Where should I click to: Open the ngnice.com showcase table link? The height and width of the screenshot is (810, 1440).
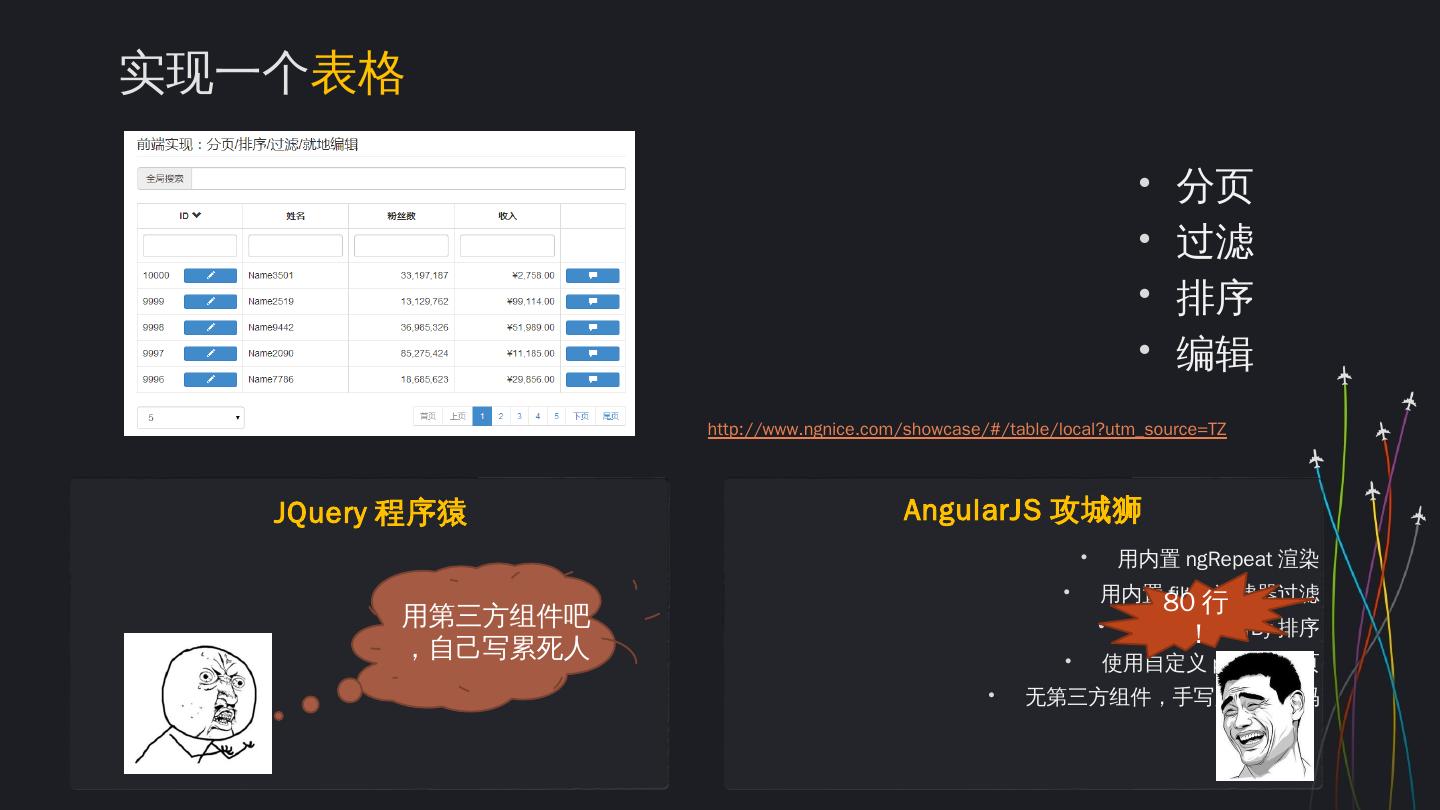[967, 430]
